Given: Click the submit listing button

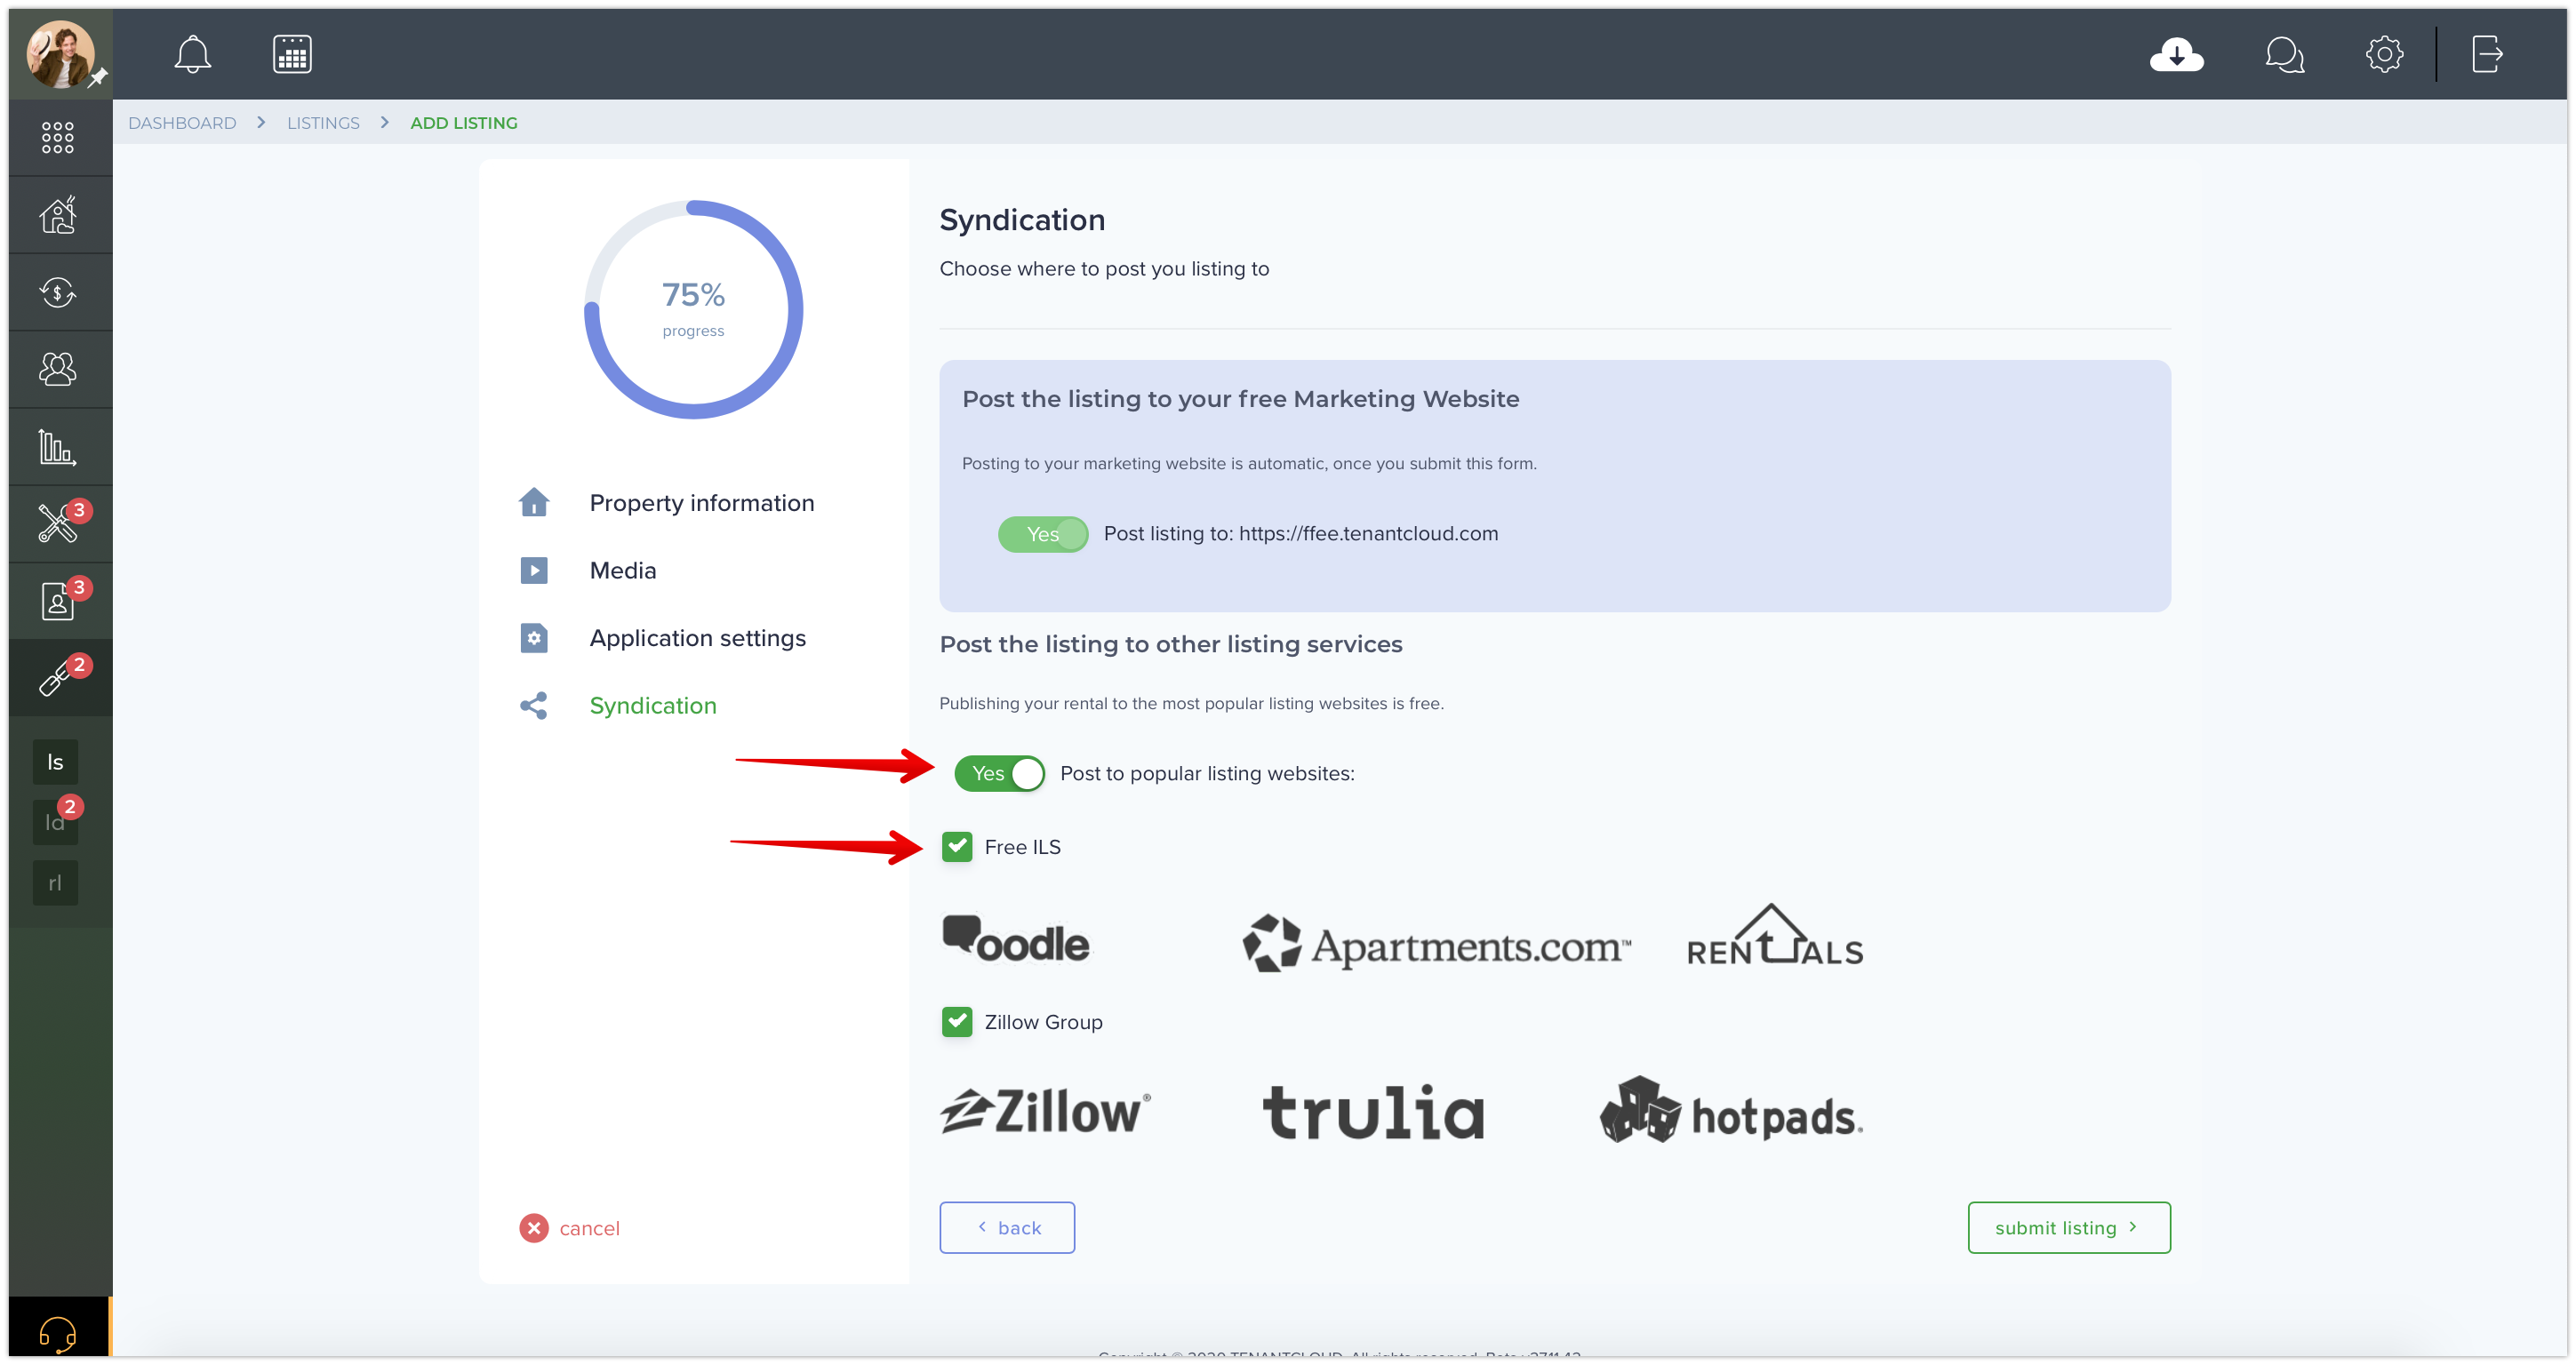Looking at the screenshot, I should pos(2069,1227).
